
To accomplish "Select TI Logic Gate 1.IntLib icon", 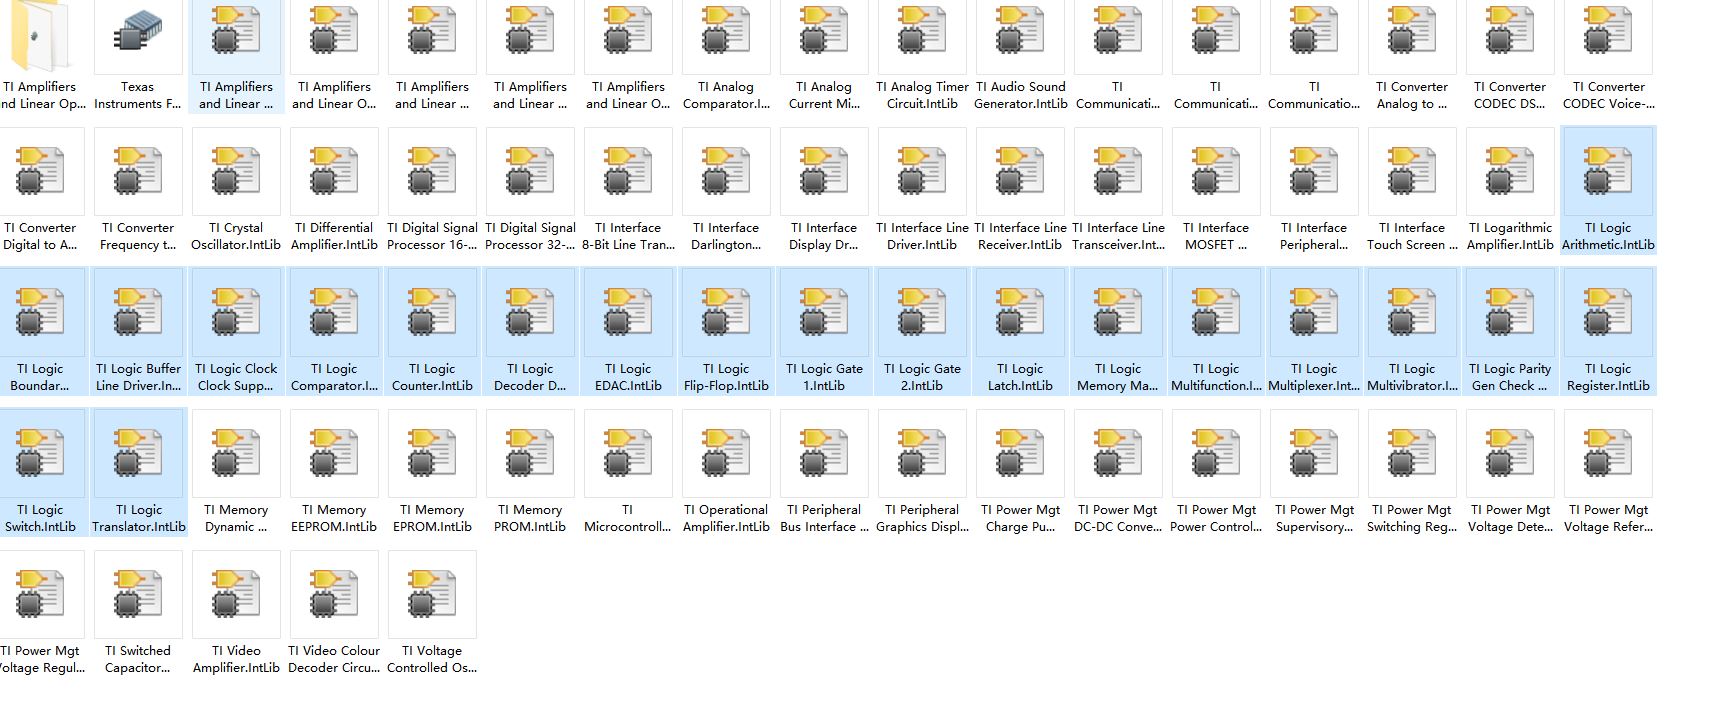I will [824, 312].
